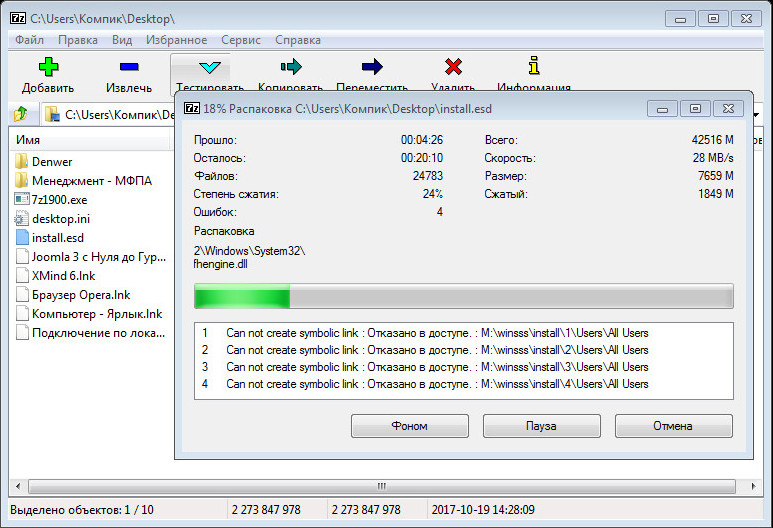Click the Осталось time 00:20:10
Viewport: 773px width, 528px height.
click(422, 158)
